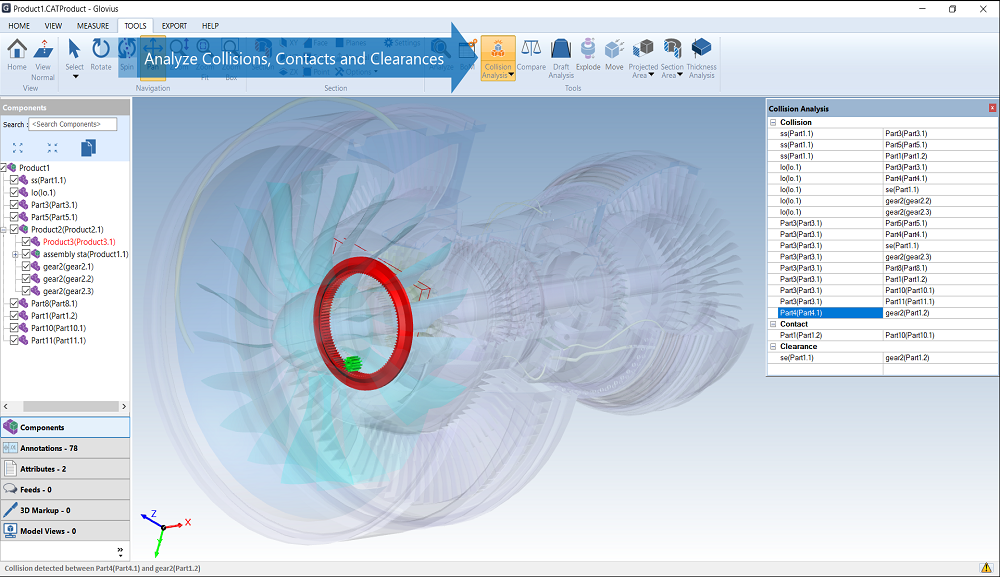The width and height of the screenshot is (1000, 577).
Task: Click the Glovius app icon in title bar
Action: (x=6, y=8)
